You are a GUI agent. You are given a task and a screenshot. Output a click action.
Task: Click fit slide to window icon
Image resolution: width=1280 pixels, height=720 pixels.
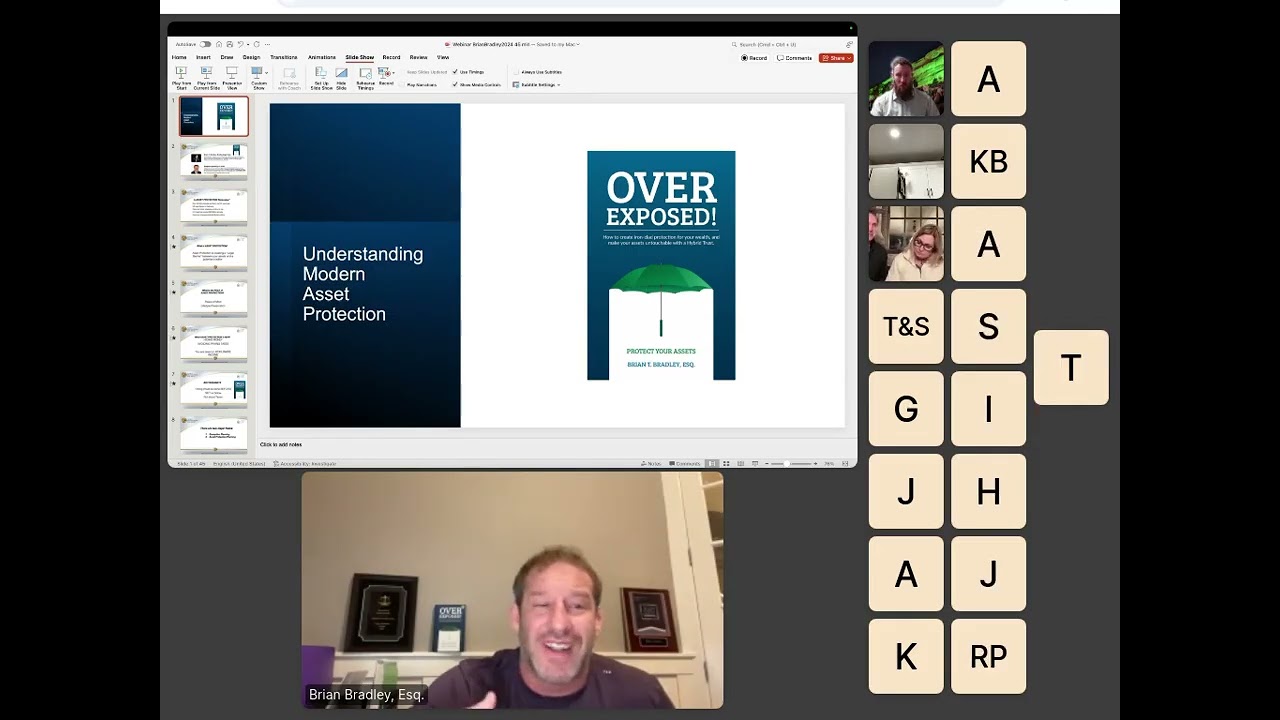pyautogui.click(x=845, y=464)
